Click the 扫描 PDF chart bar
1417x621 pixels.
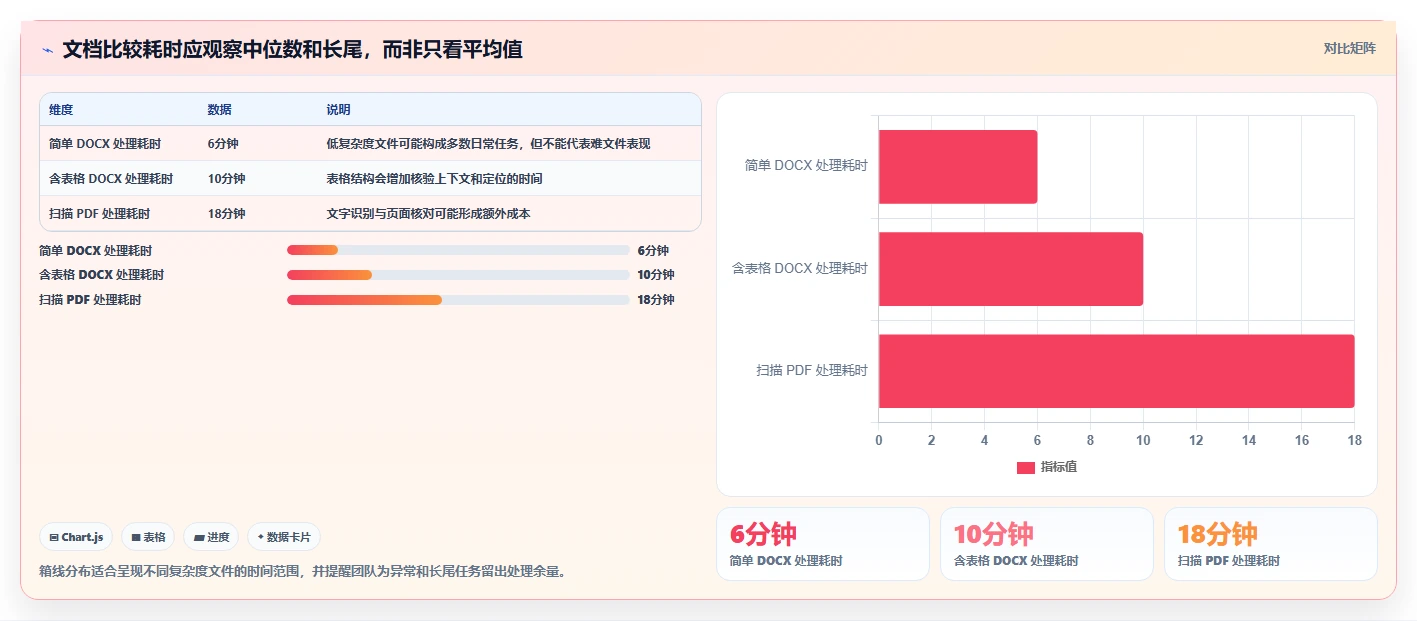(x=1116, y=371)
